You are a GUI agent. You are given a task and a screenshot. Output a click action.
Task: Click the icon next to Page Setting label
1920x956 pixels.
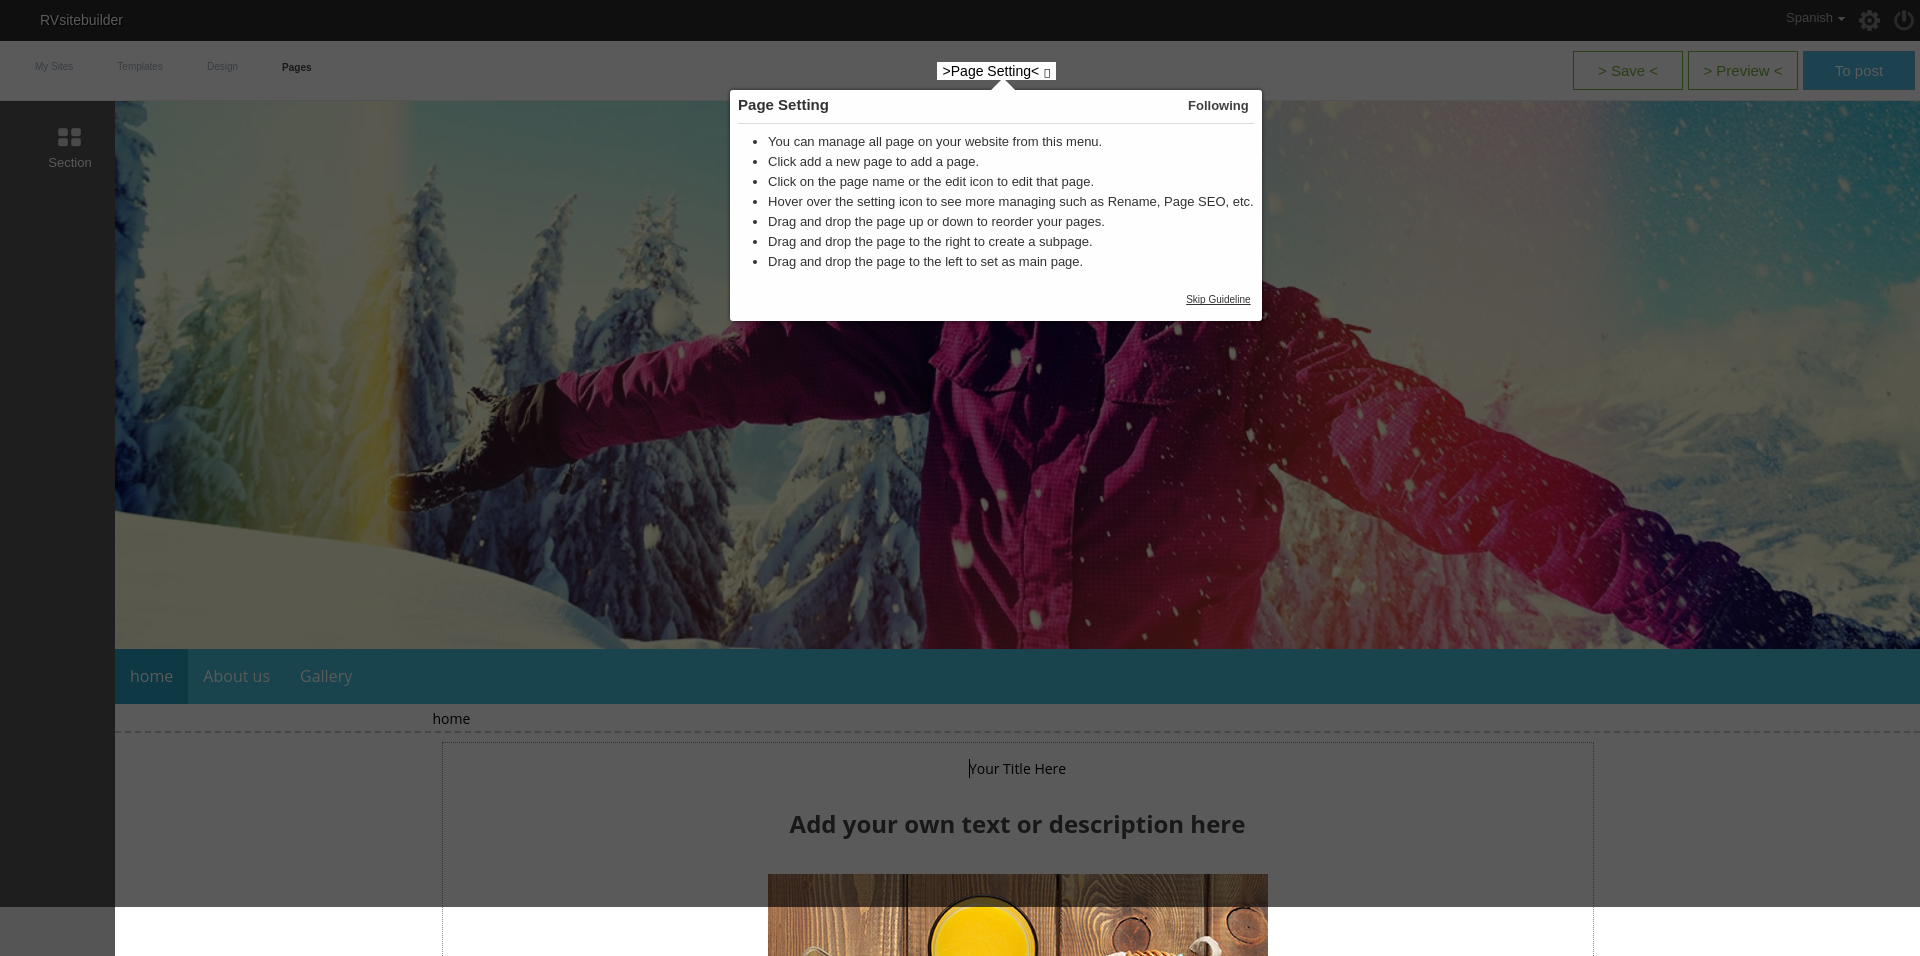pos(1046,72)
